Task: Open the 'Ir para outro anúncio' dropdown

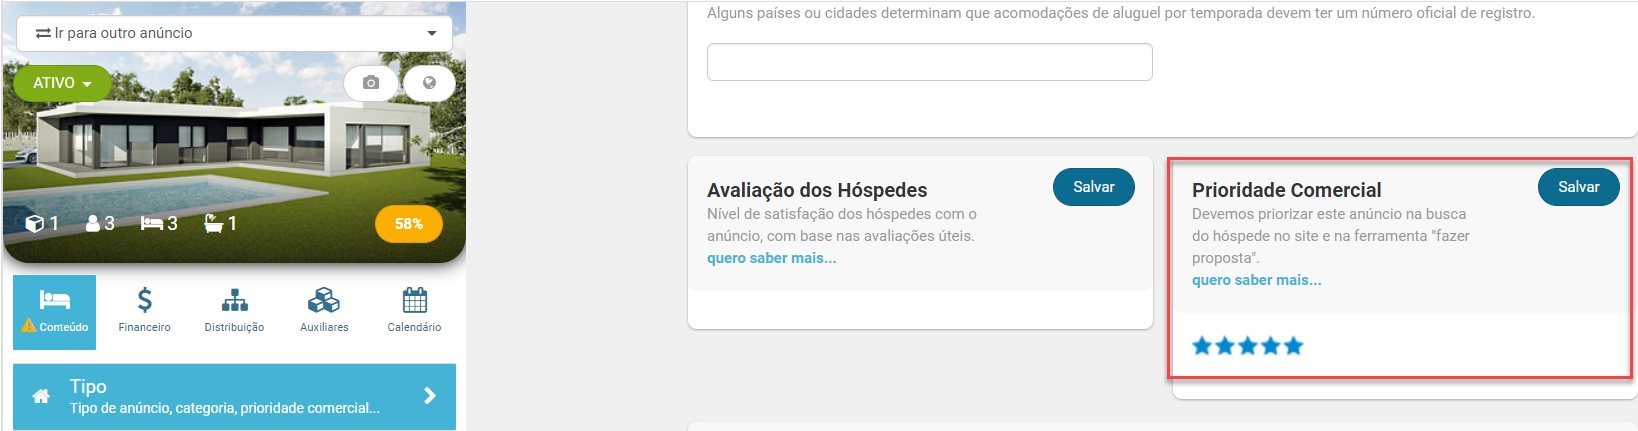Action: (x=234, y=33)
